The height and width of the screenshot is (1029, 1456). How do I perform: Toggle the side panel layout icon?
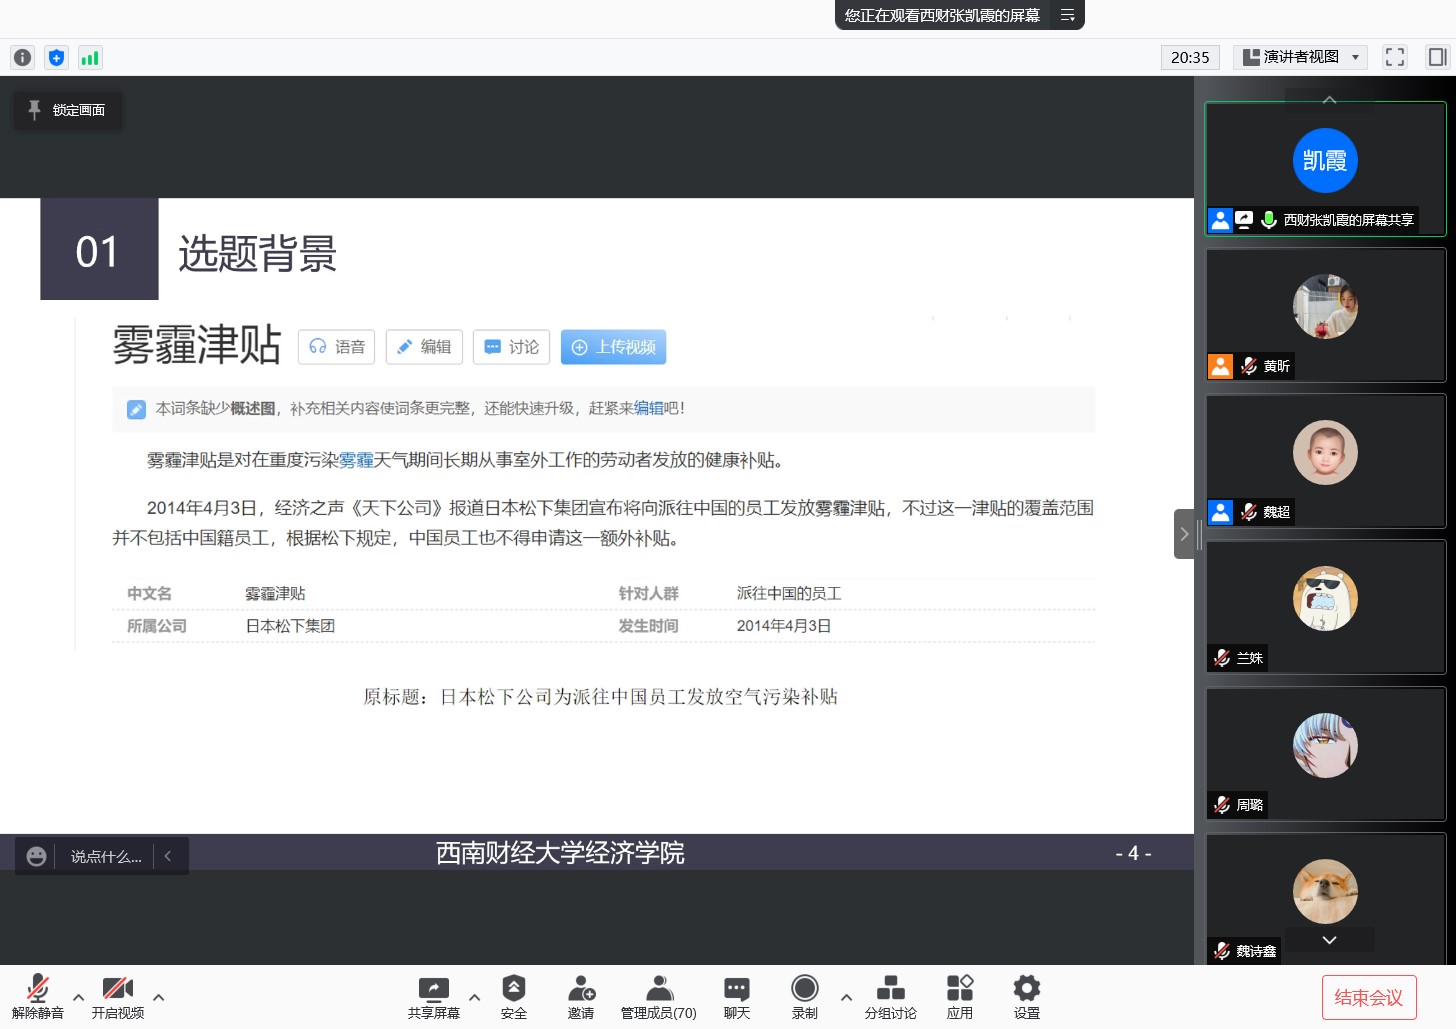(1437, 57)
